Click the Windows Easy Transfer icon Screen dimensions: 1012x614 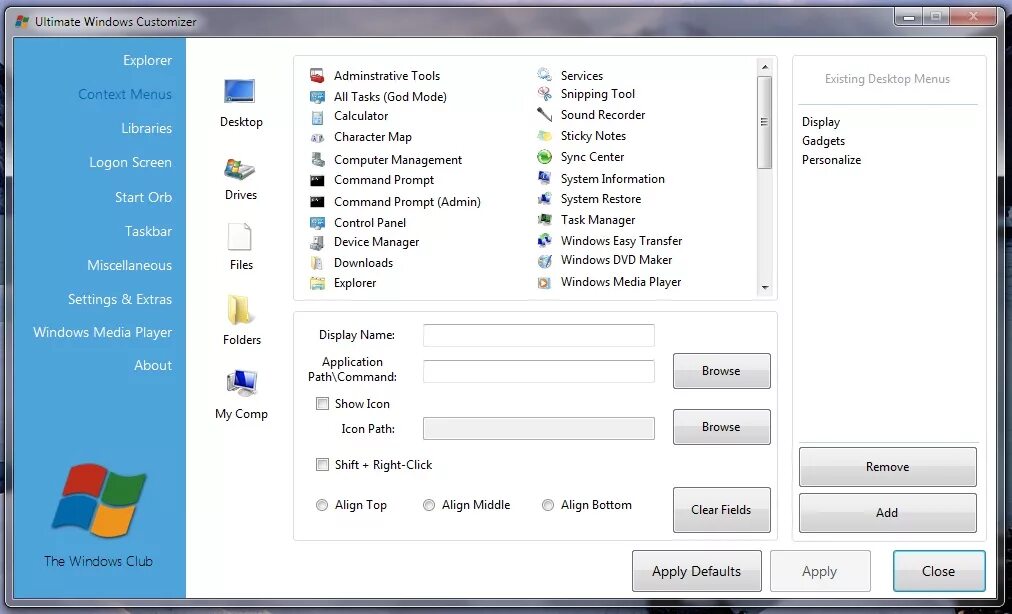(545, 240)
